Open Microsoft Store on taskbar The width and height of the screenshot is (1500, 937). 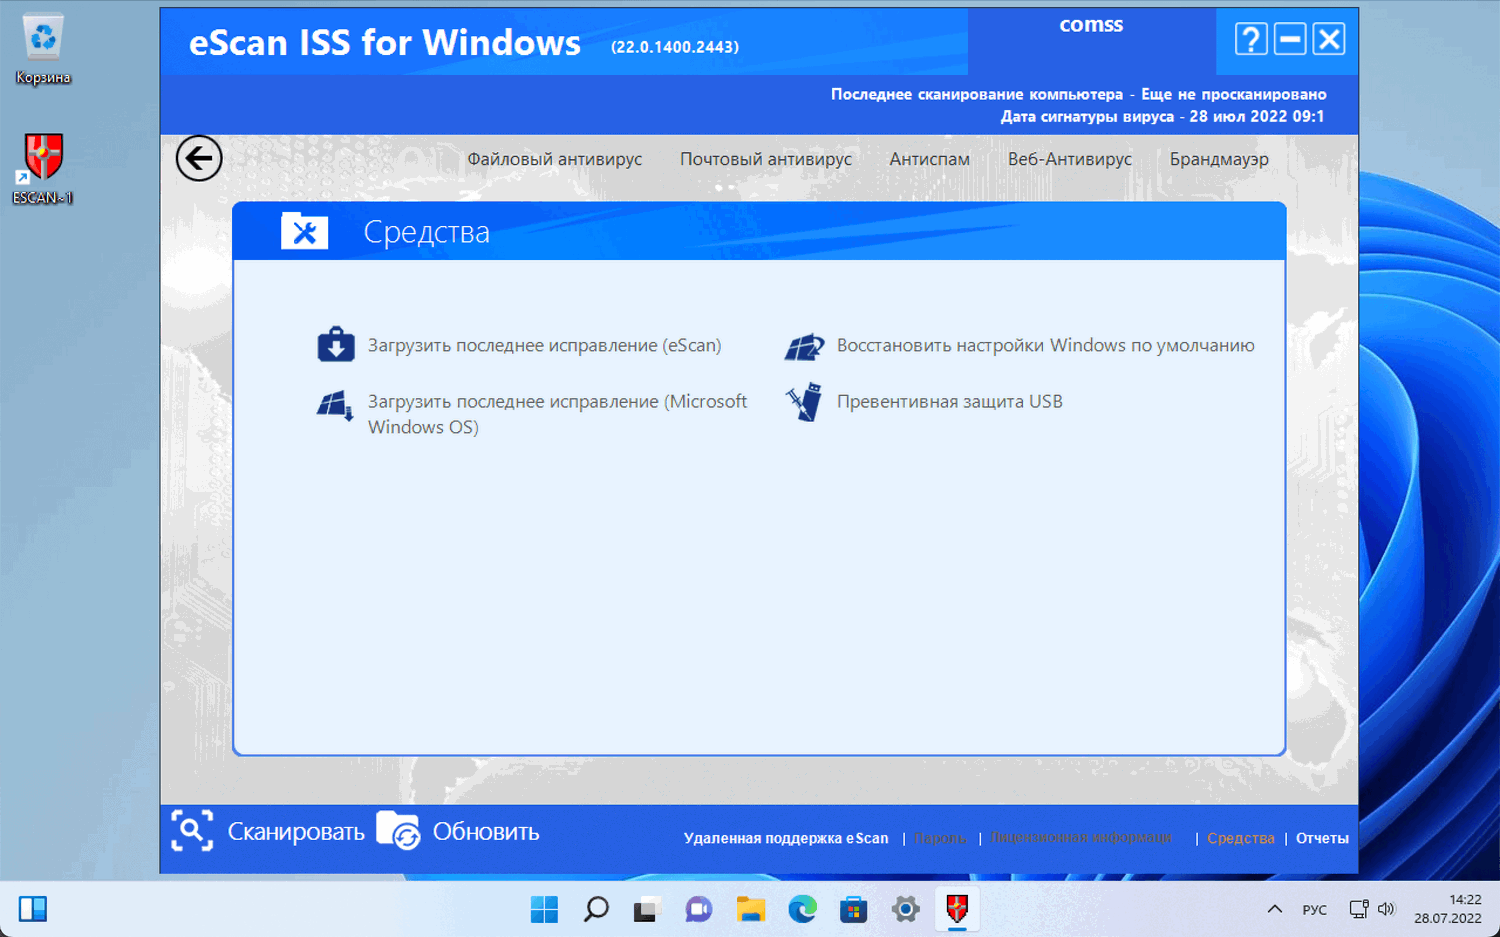point(853,909)
